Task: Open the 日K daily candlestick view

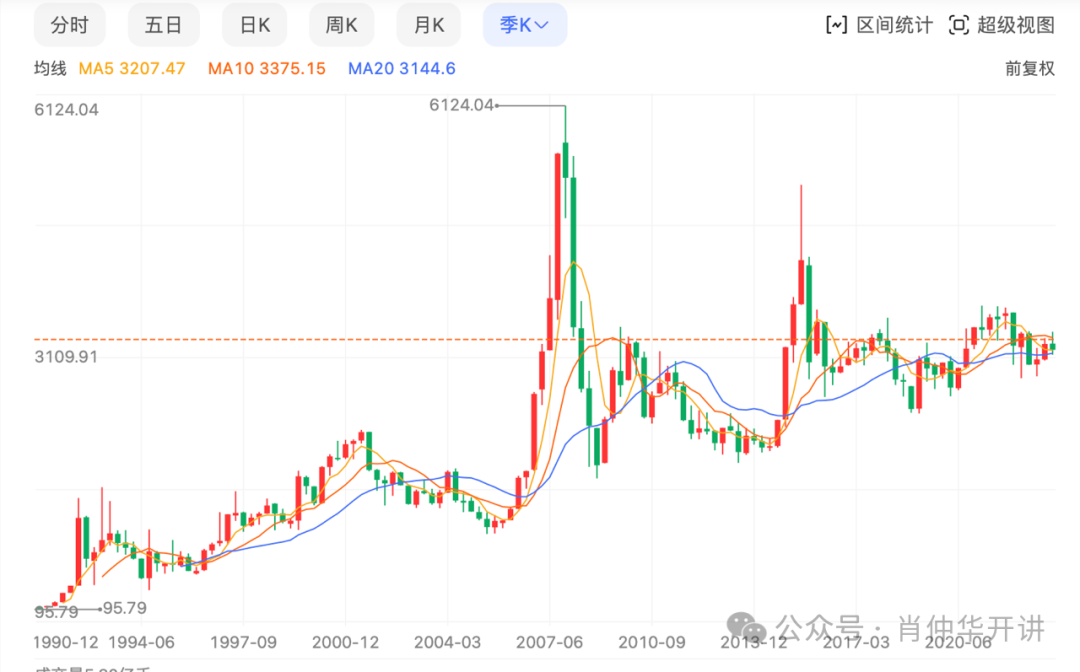Action: pos(255,25)
